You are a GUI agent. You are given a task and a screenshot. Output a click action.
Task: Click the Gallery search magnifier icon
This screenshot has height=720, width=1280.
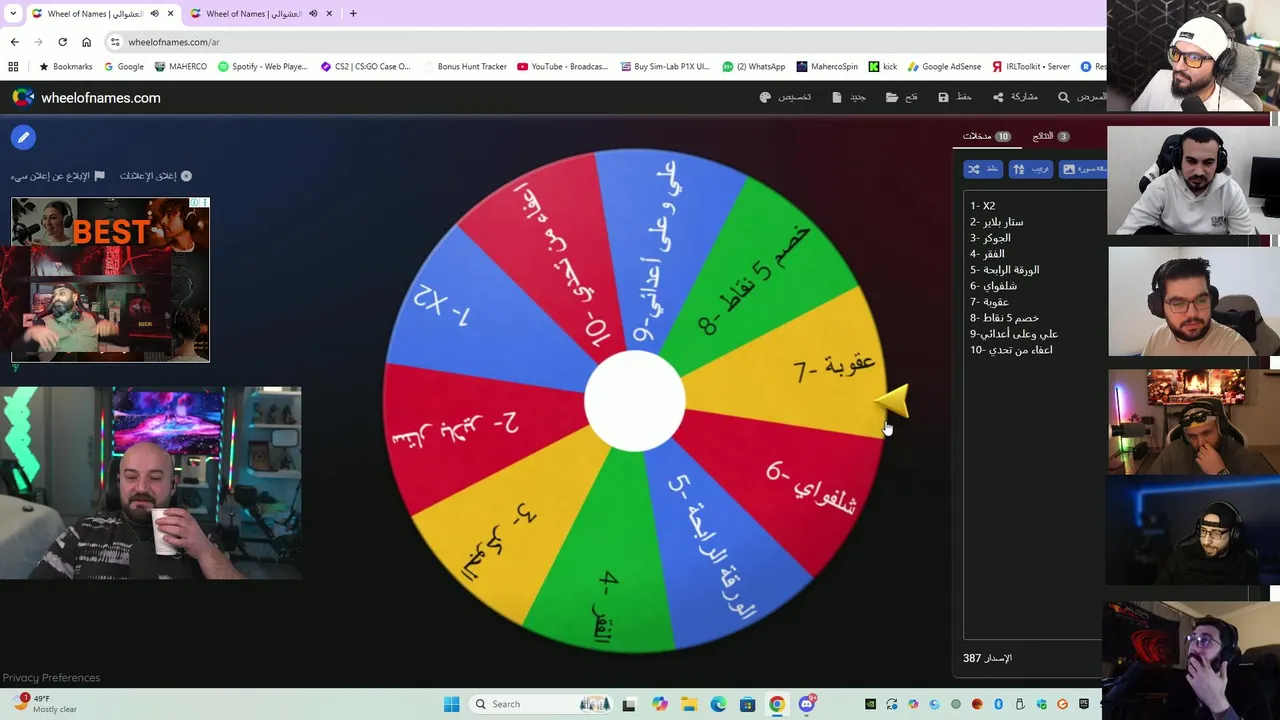(1064, 97)
